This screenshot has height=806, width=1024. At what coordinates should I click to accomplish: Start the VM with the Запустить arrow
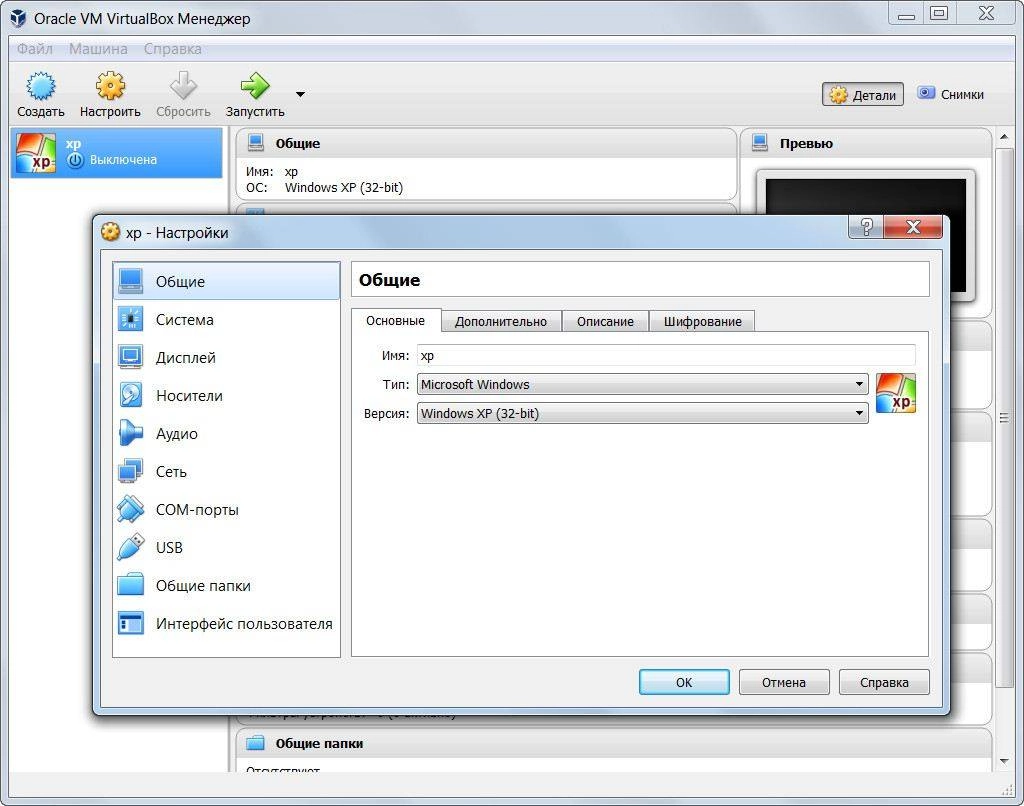(x=255, y=86)
